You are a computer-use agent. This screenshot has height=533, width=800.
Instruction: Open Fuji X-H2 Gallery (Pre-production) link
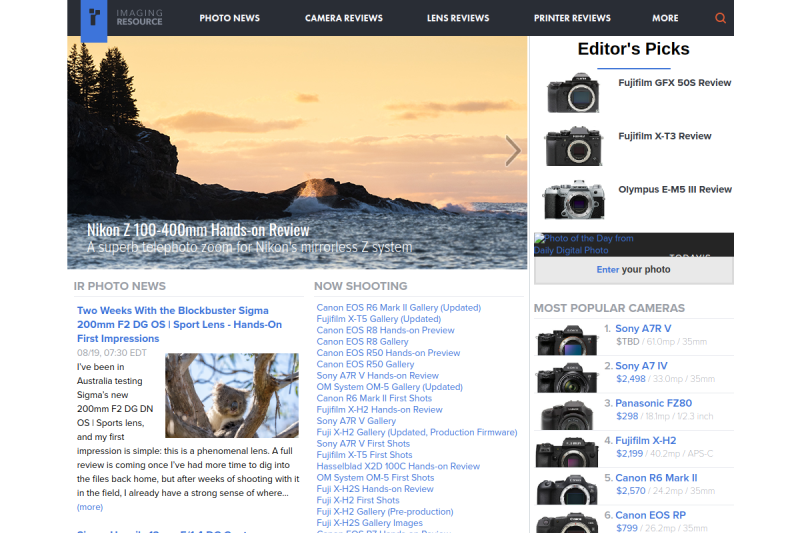[385, 512]
